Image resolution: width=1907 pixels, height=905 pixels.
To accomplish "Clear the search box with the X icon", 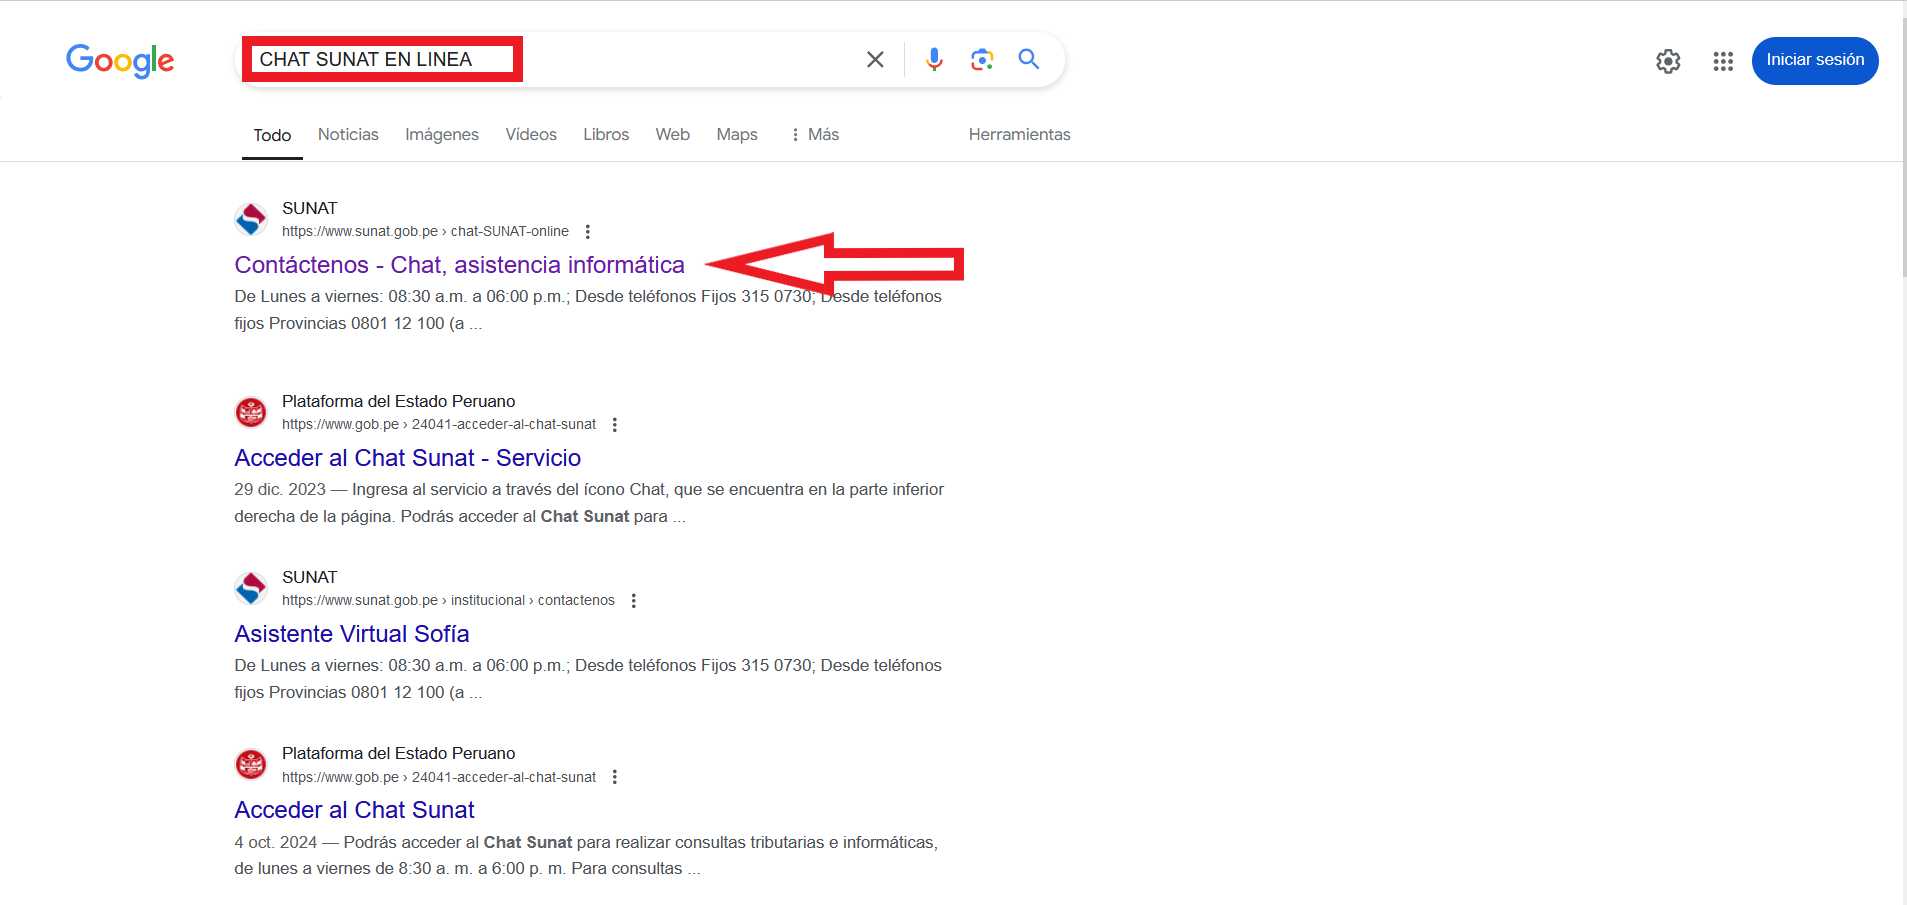I will (875, 60).
